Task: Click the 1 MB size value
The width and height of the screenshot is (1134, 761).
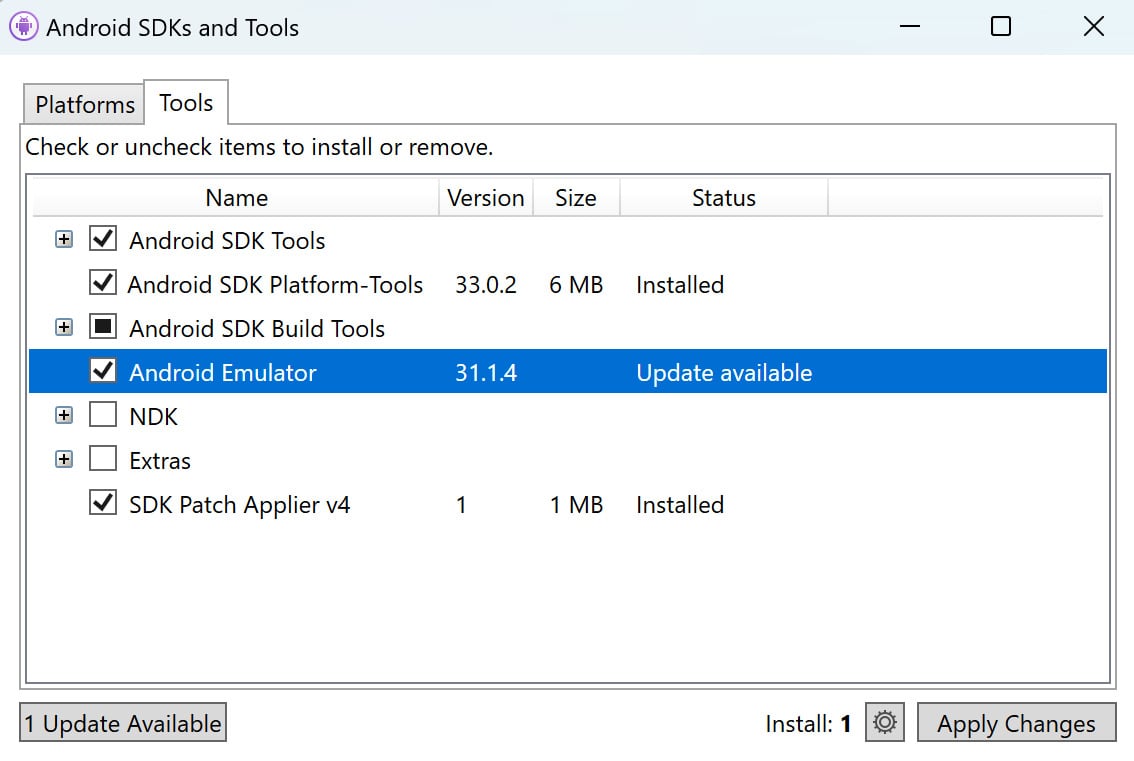Action: (x=576, y=505)
